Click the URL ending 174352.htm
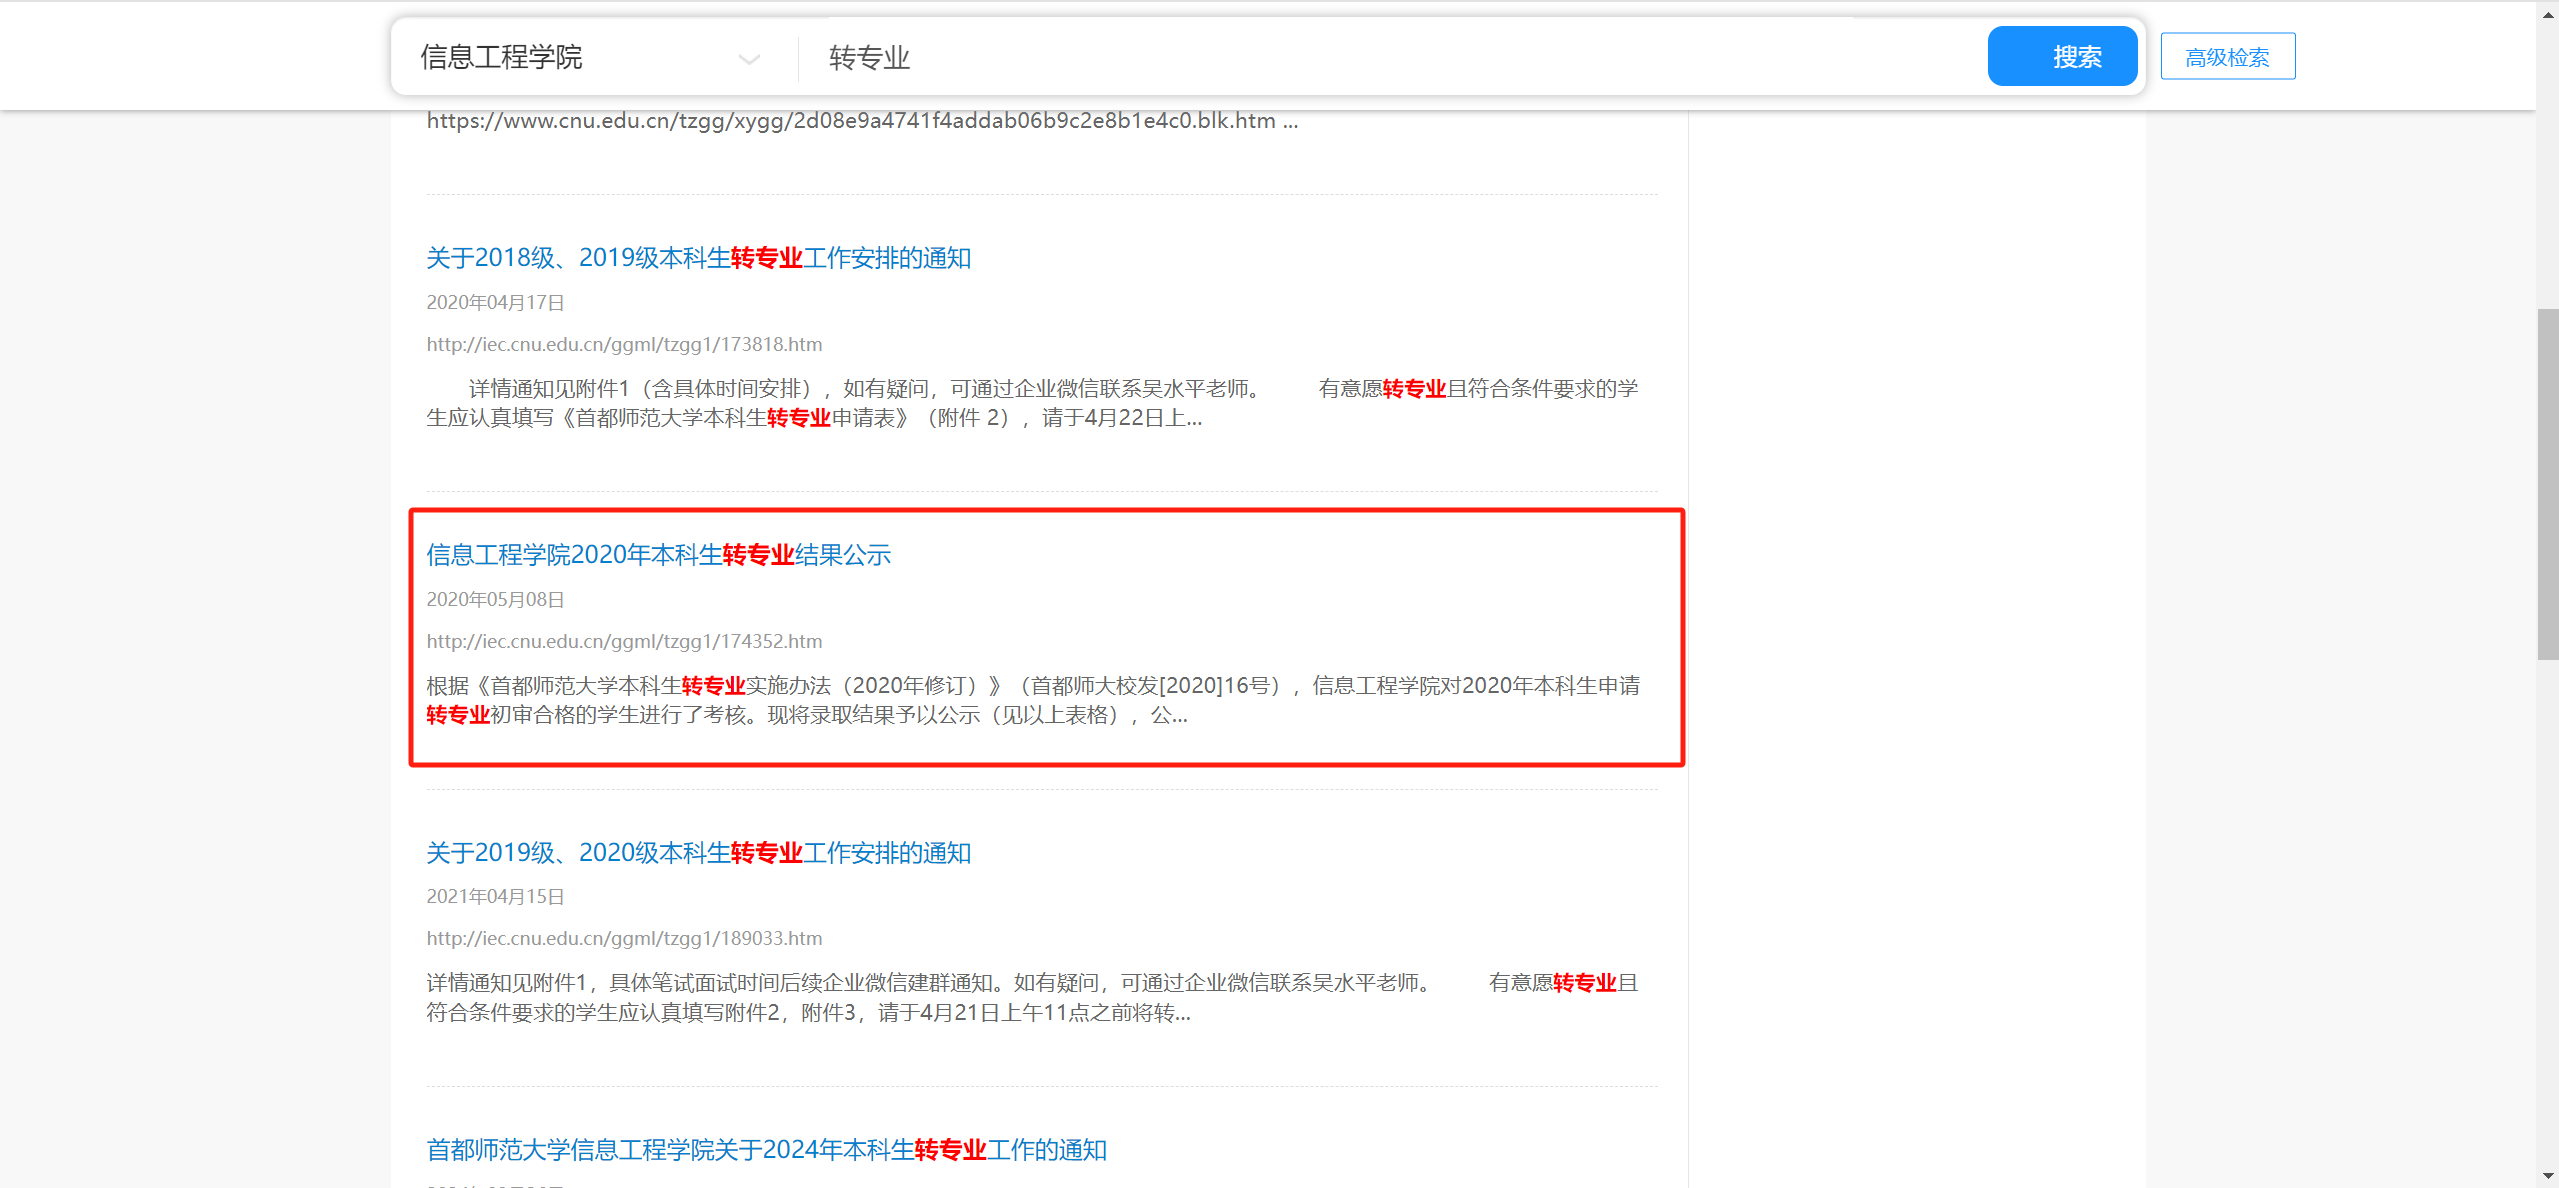The height and width of the screenshot is (1188, 2559). (624, 641)
